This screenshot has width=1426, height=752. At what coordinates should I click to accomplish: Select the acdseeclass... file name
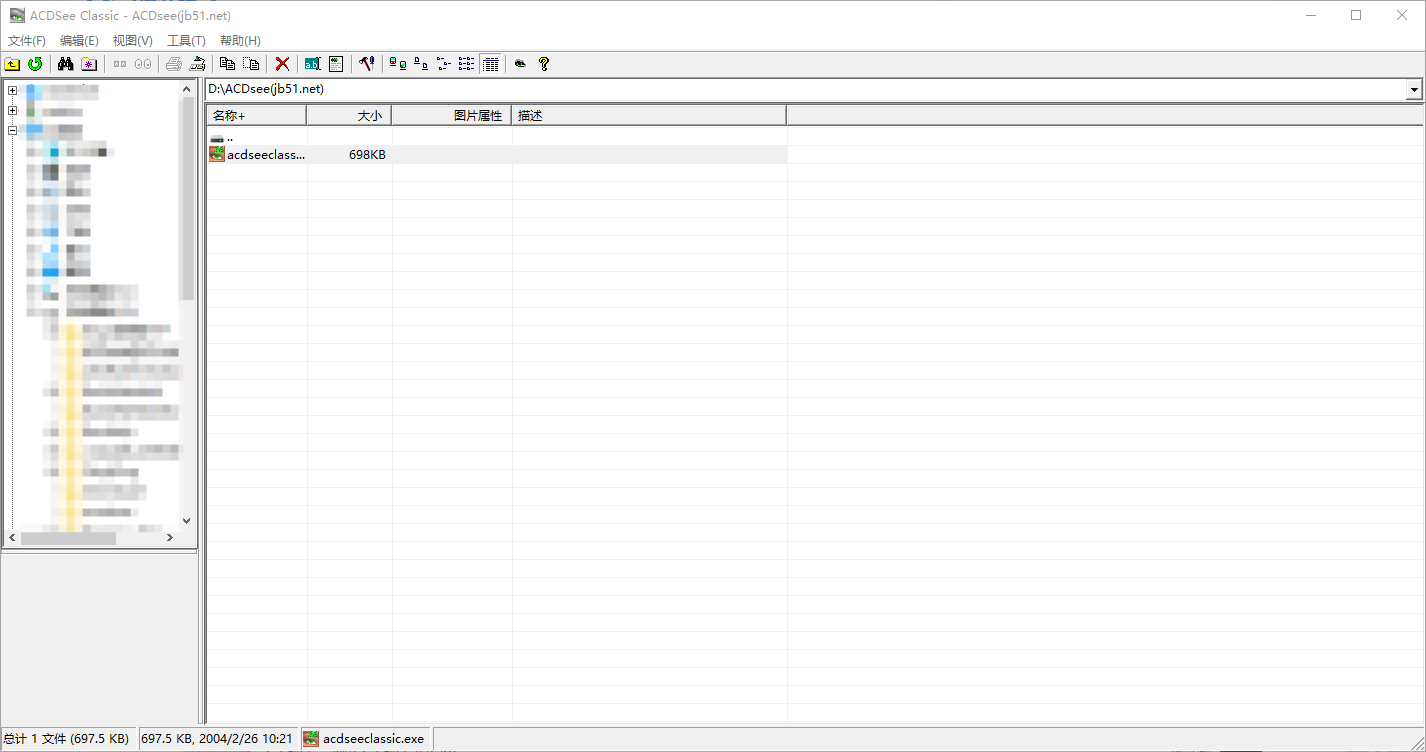(266, 155)
